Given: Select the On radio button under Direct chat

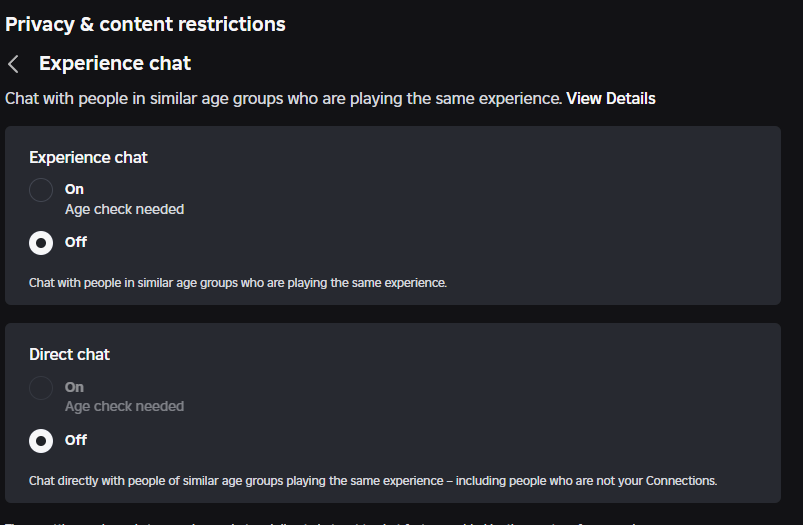Looking at the screenshot, I should click(x=41, y=388).
